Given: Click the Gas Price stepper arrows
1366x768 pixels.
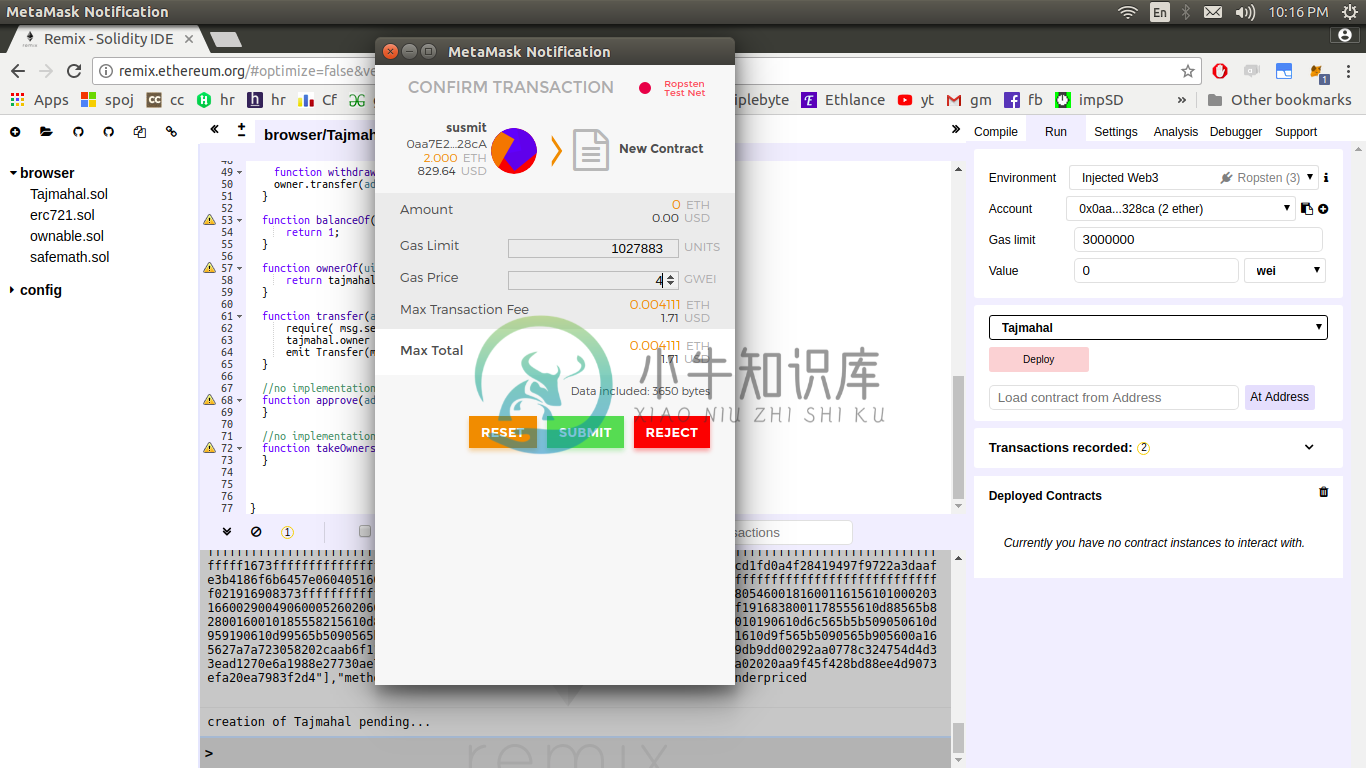Looking at the screenshot, I should (671, 281).
